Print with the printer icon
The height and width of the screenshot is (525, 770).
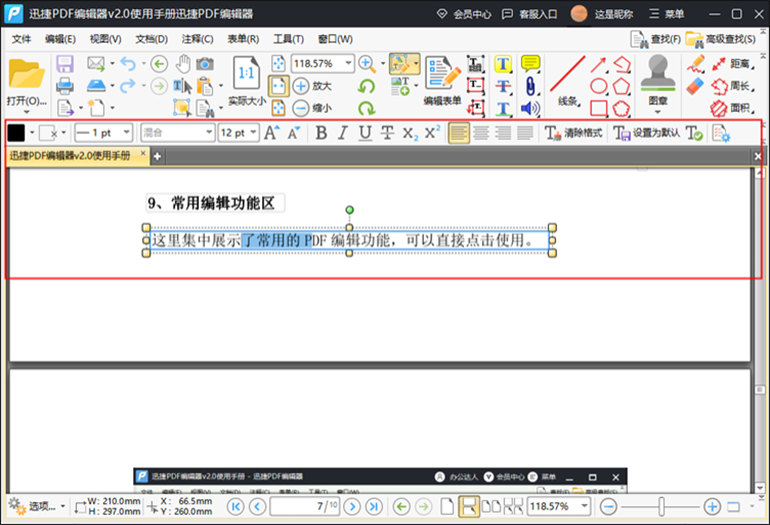64,86
